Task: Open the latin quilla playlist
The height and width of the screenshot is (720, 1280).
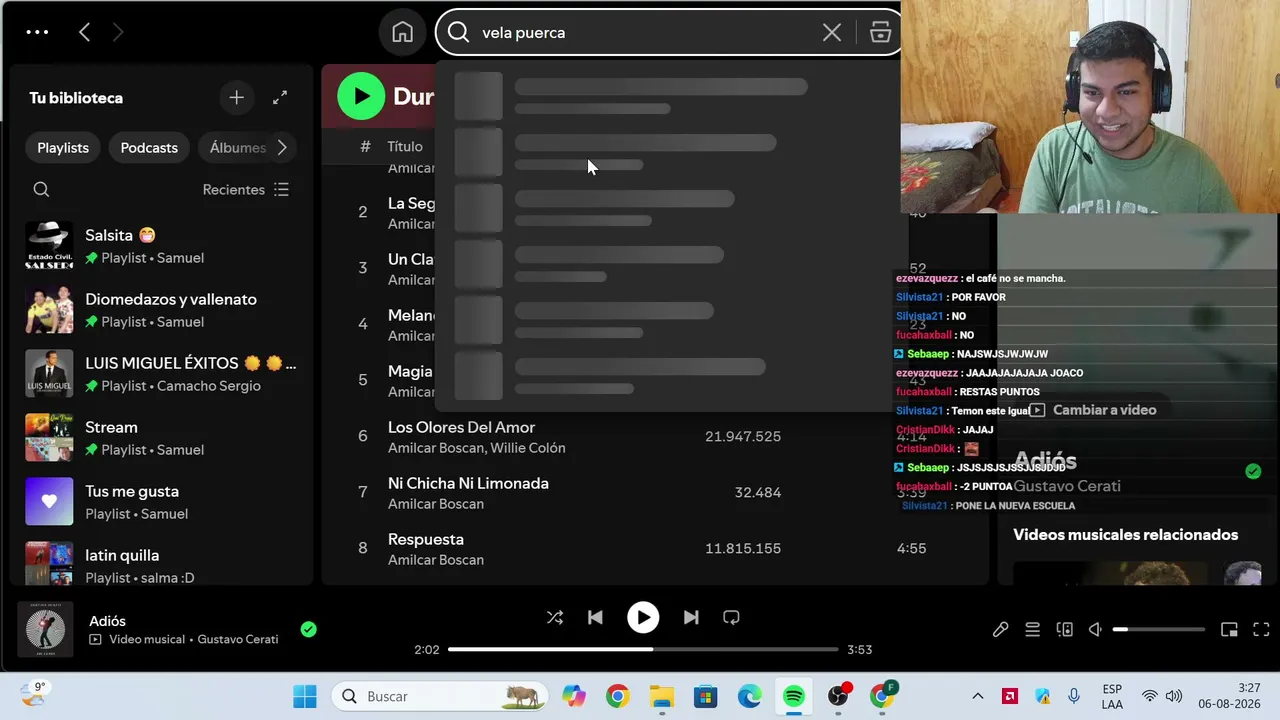Action: tap(160, 563)
